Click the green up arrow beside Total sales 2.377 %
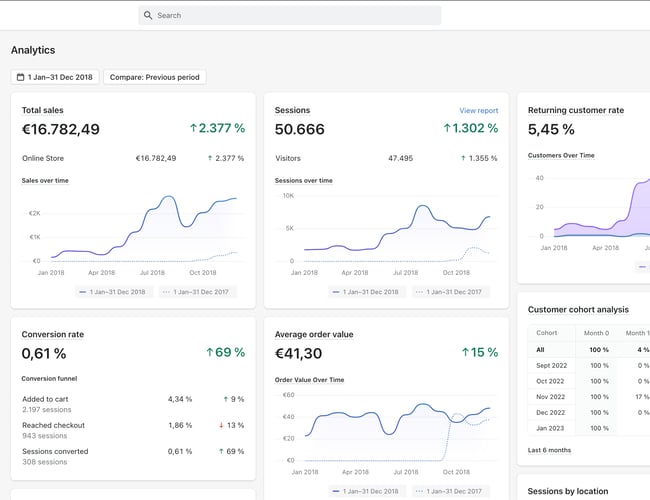 pyautogui.click(x=193, y=128)
